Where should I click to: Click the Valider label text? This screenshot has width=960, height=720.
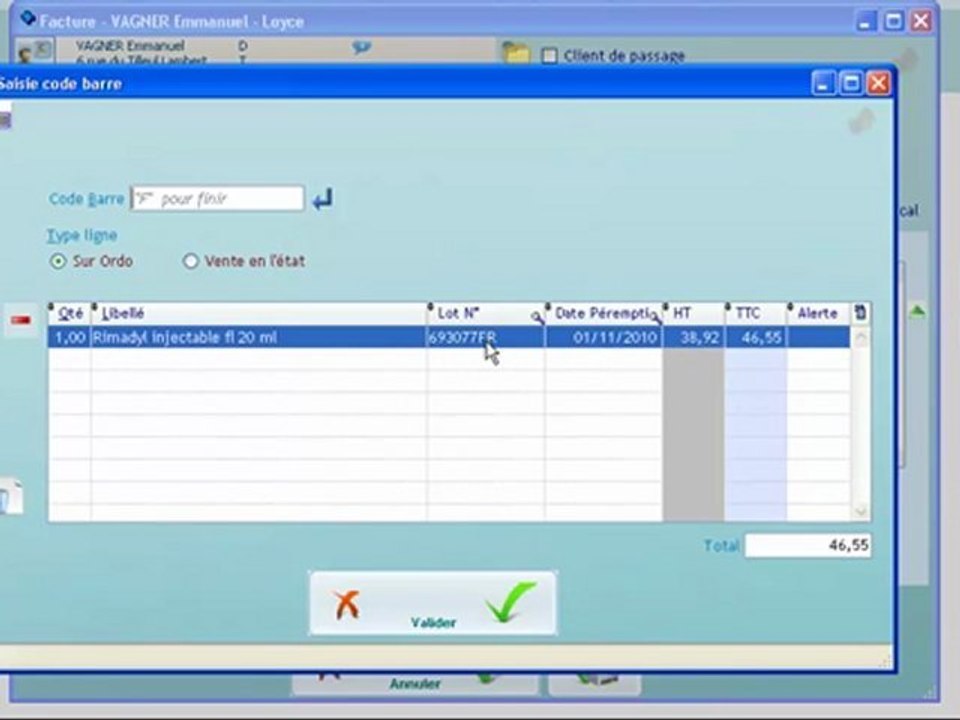433,623
